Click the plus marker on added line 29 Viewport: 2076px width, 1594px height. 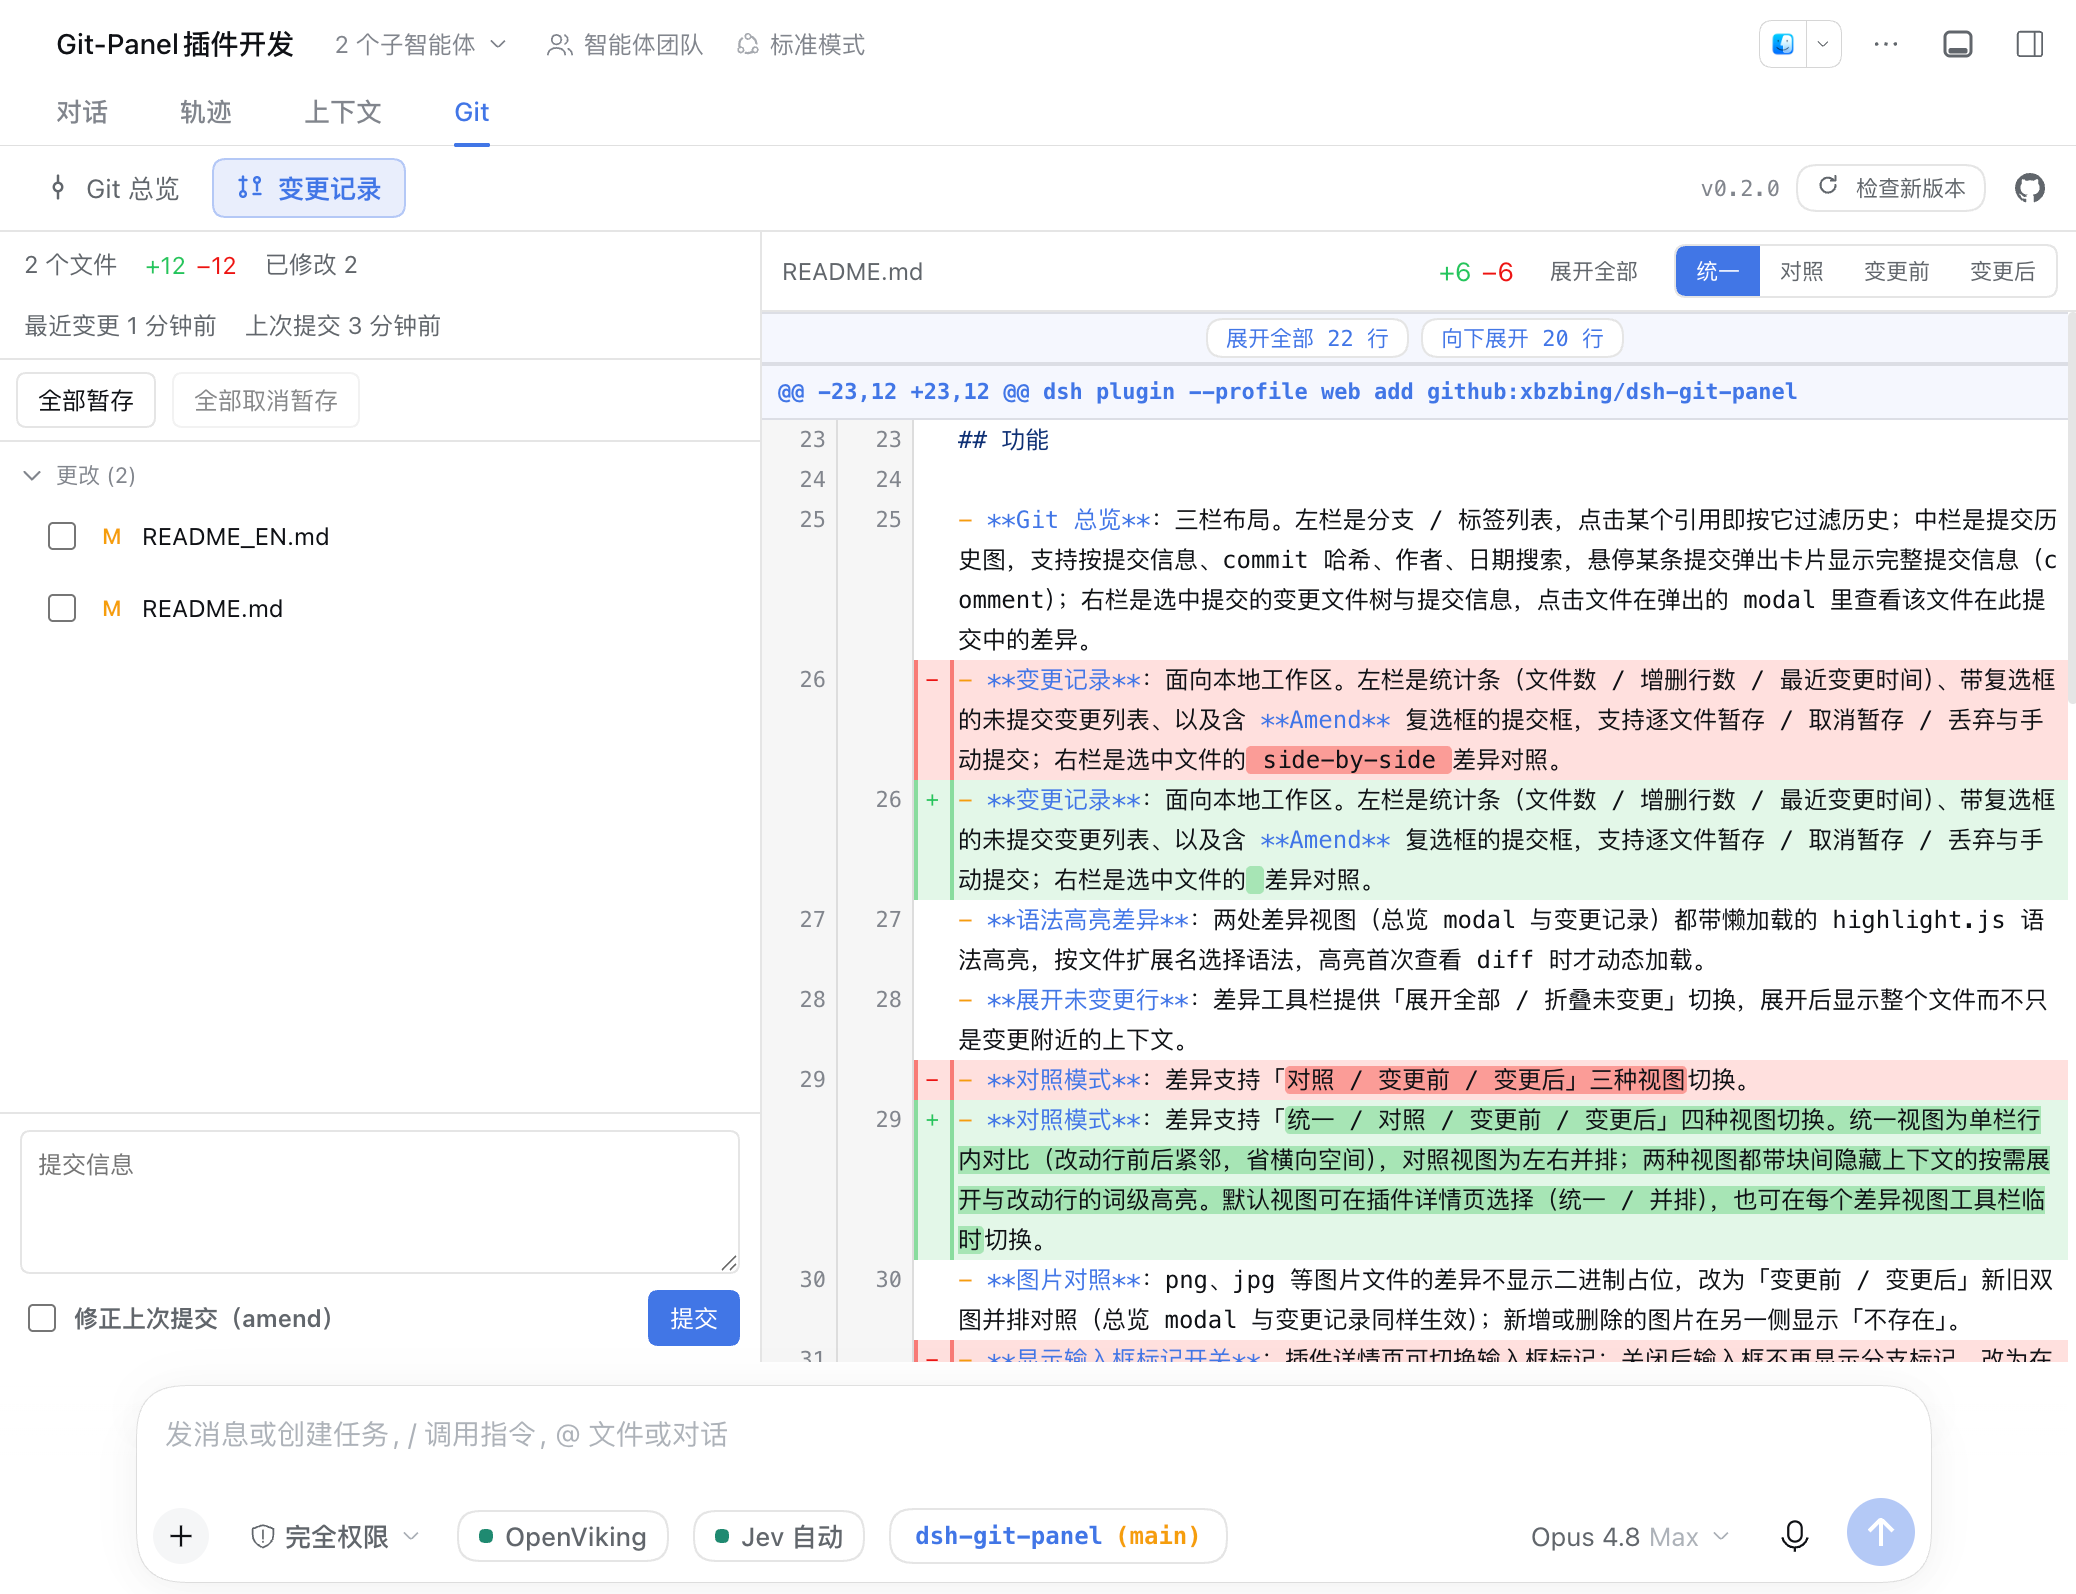[932, 1120]
